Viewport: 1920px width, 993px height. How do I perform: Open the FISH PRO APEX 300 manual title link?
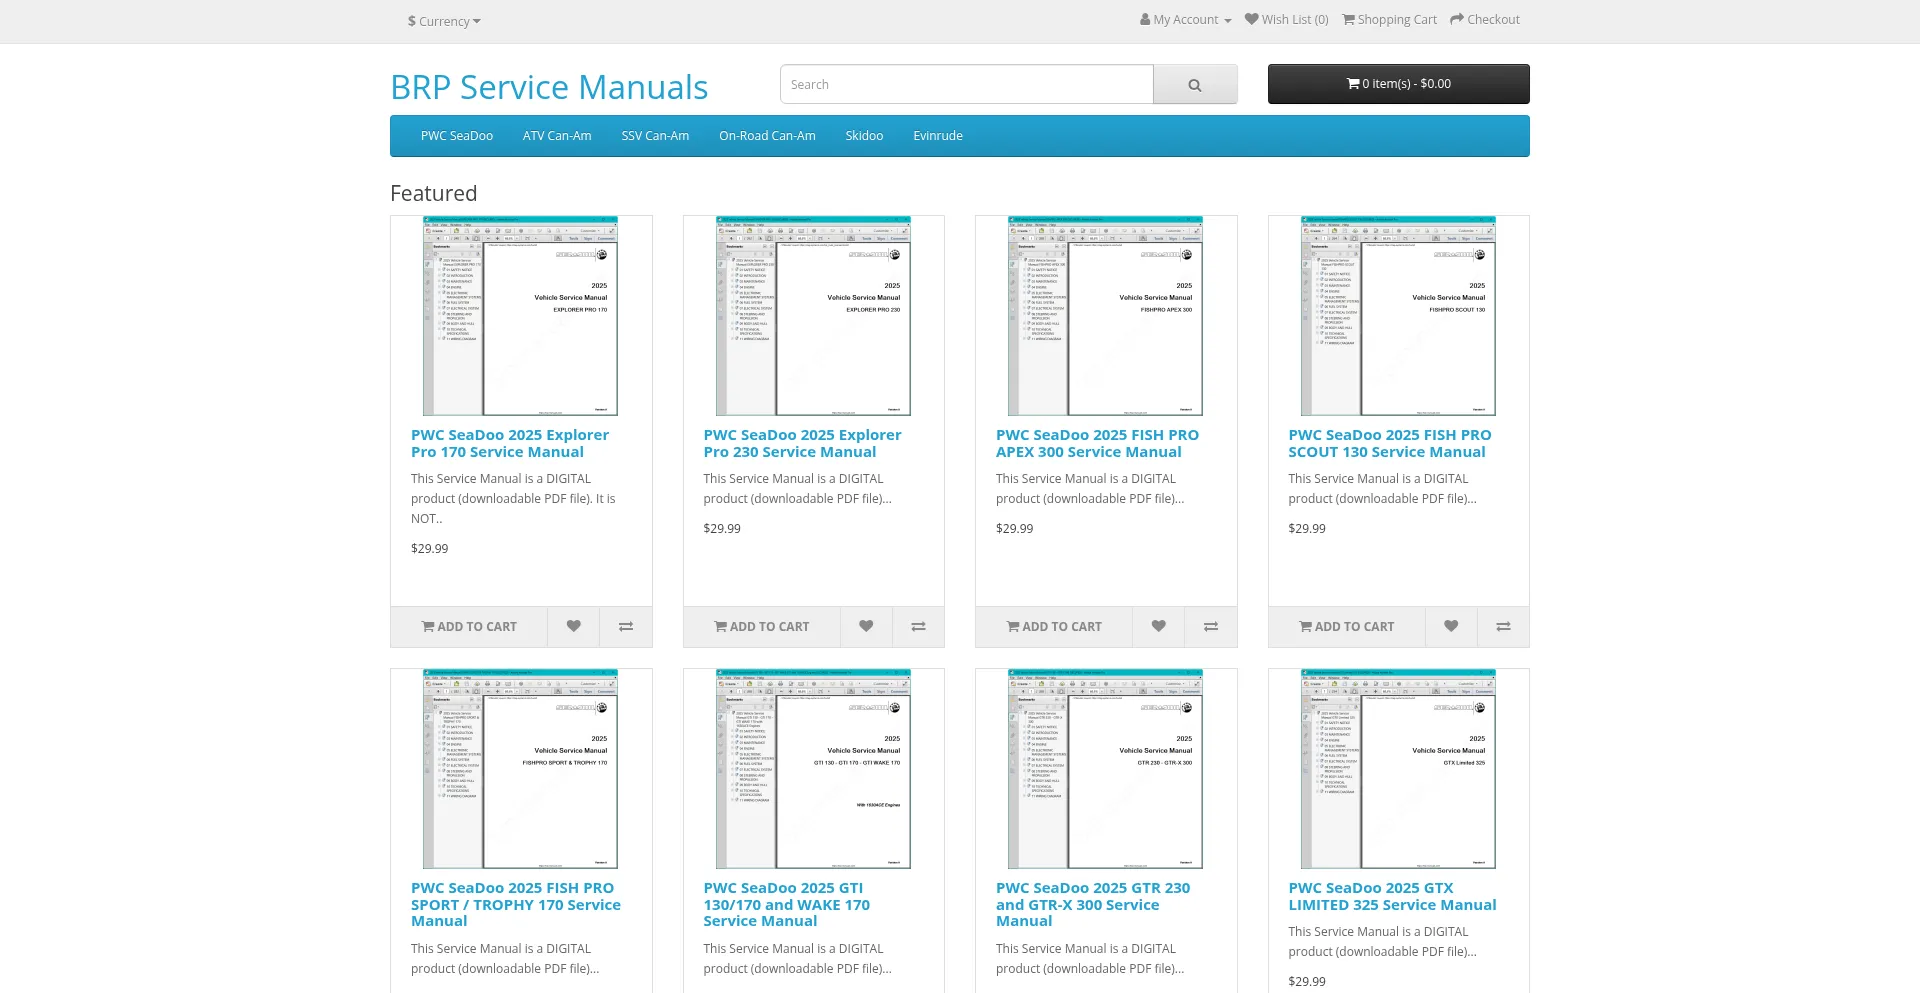tap(1096, 443)
